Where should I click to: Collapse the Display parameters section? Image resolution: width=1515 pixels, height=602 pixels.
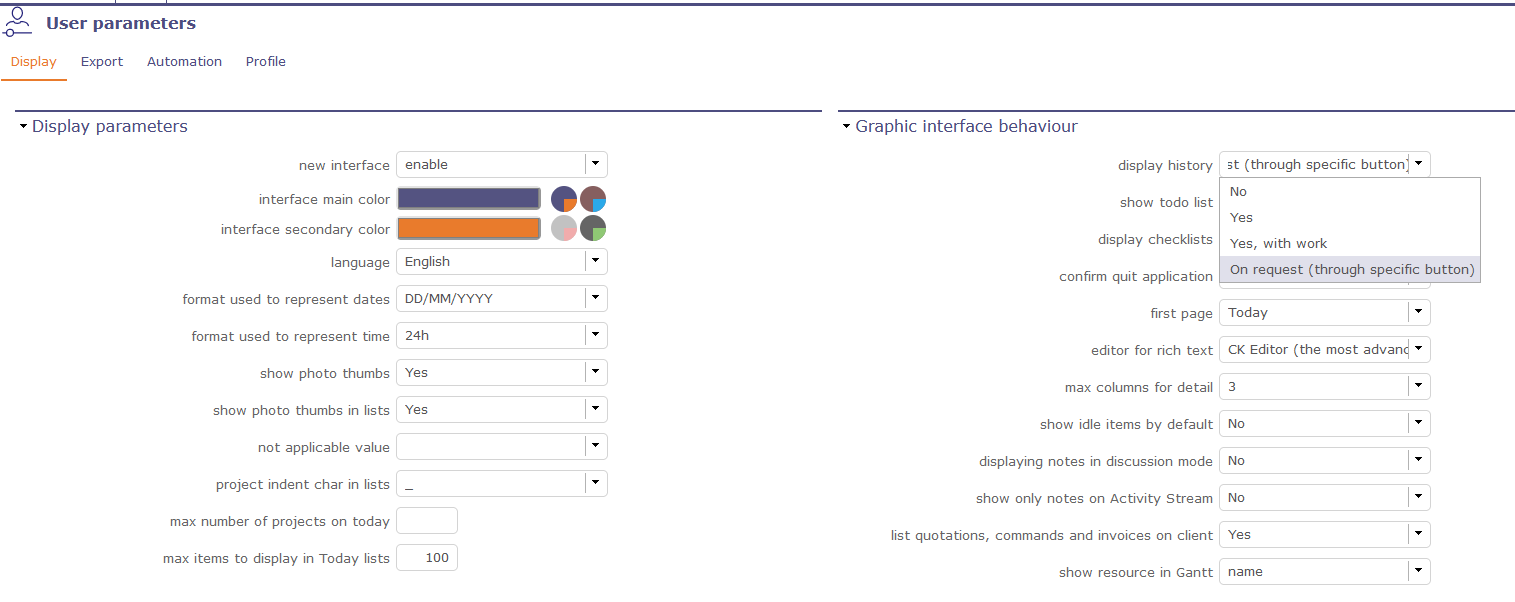click(x=23, y=127)
